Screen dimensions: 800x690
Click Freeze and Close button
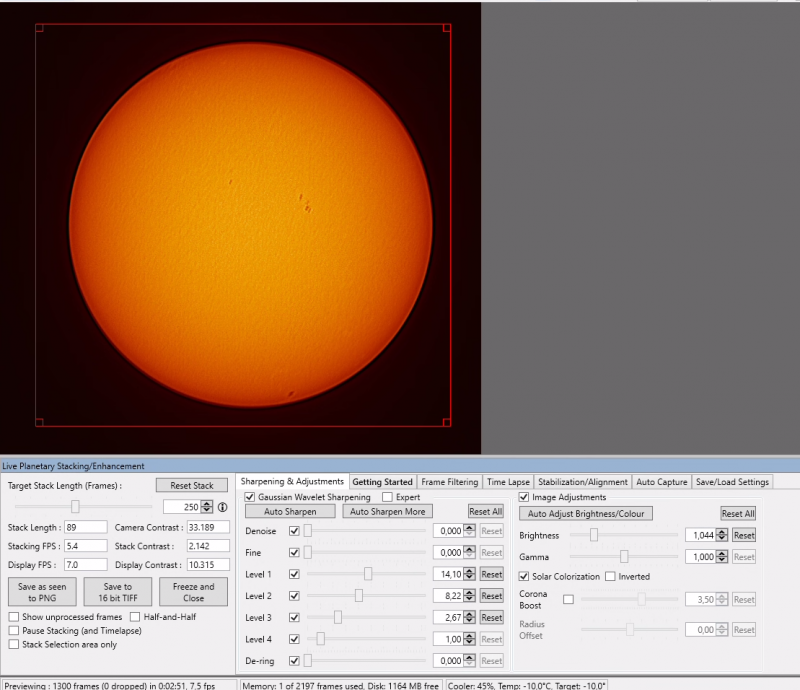193,592
